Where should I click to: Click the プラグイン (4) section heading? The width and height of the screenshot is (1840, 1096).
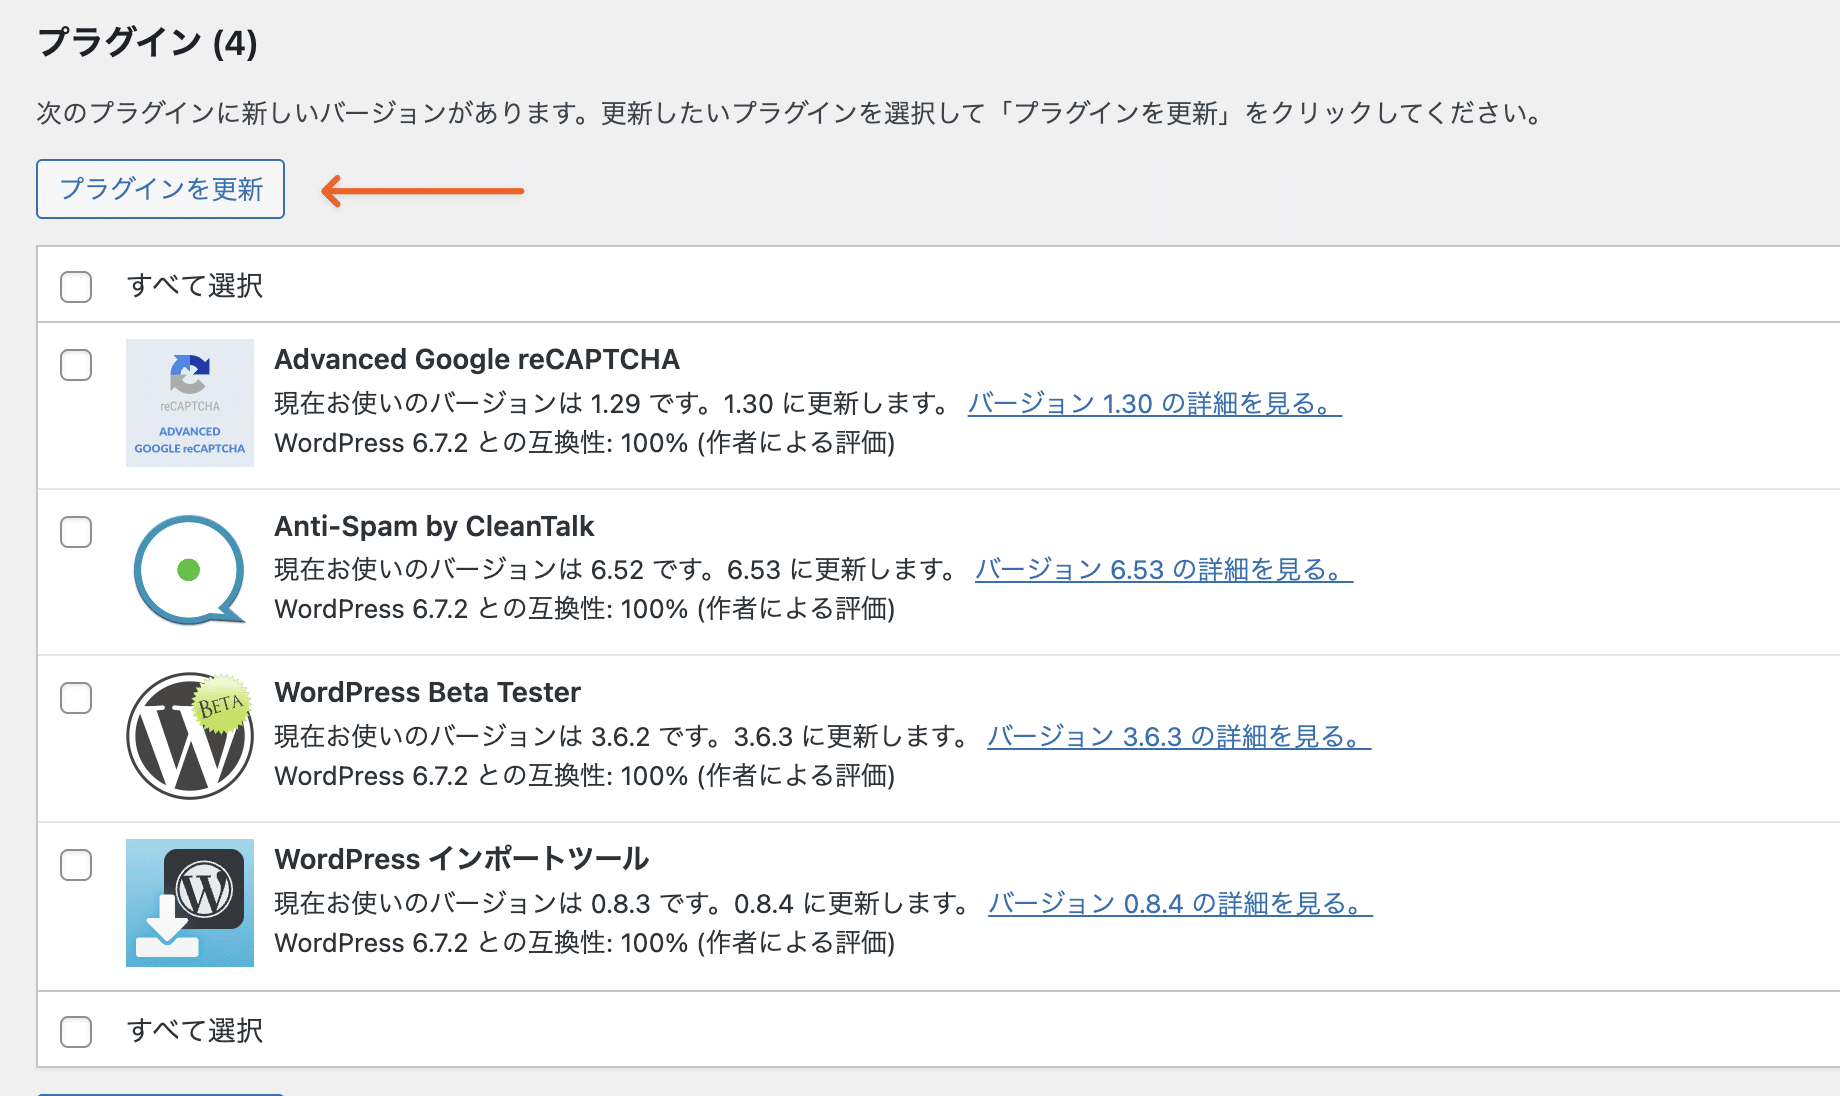[x=147, y=43]
